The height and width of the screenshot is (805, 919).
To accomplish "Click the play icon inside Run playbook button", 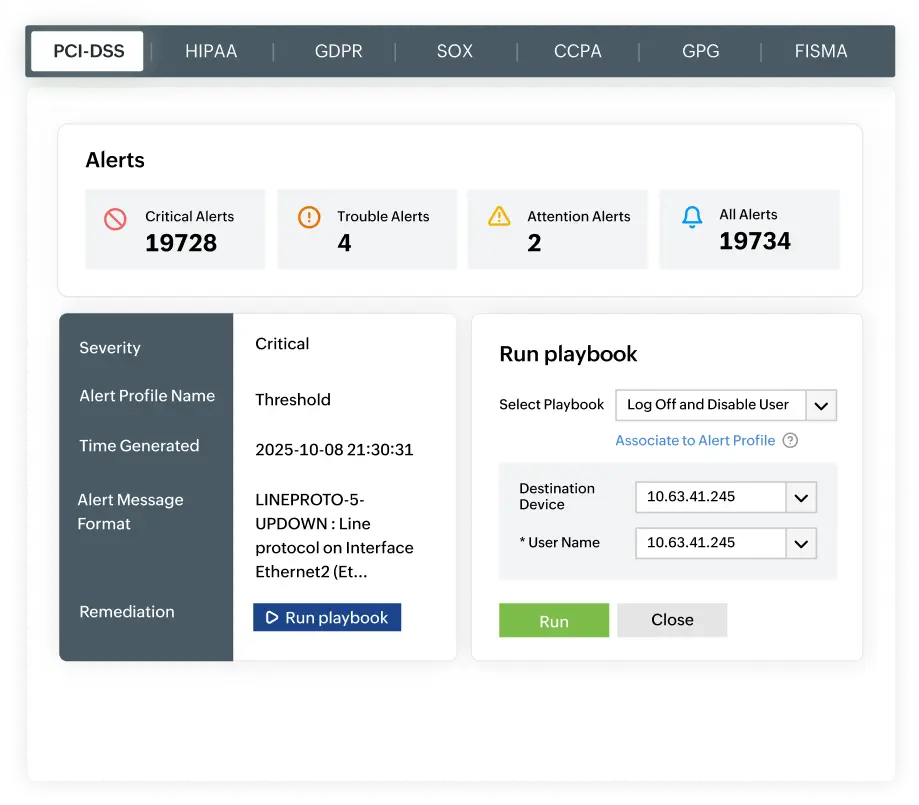I will pos(270,617).
